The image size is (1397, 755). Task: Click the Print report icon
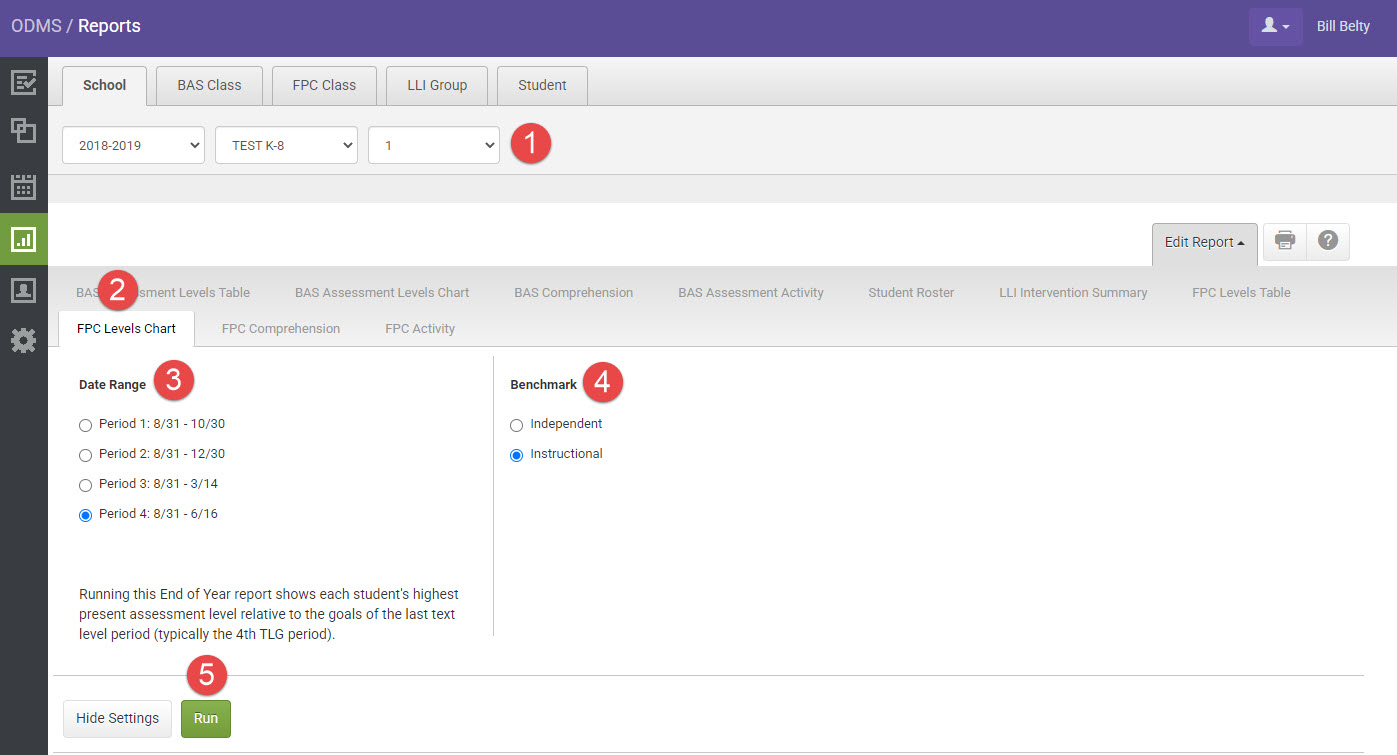(1284, 241)
